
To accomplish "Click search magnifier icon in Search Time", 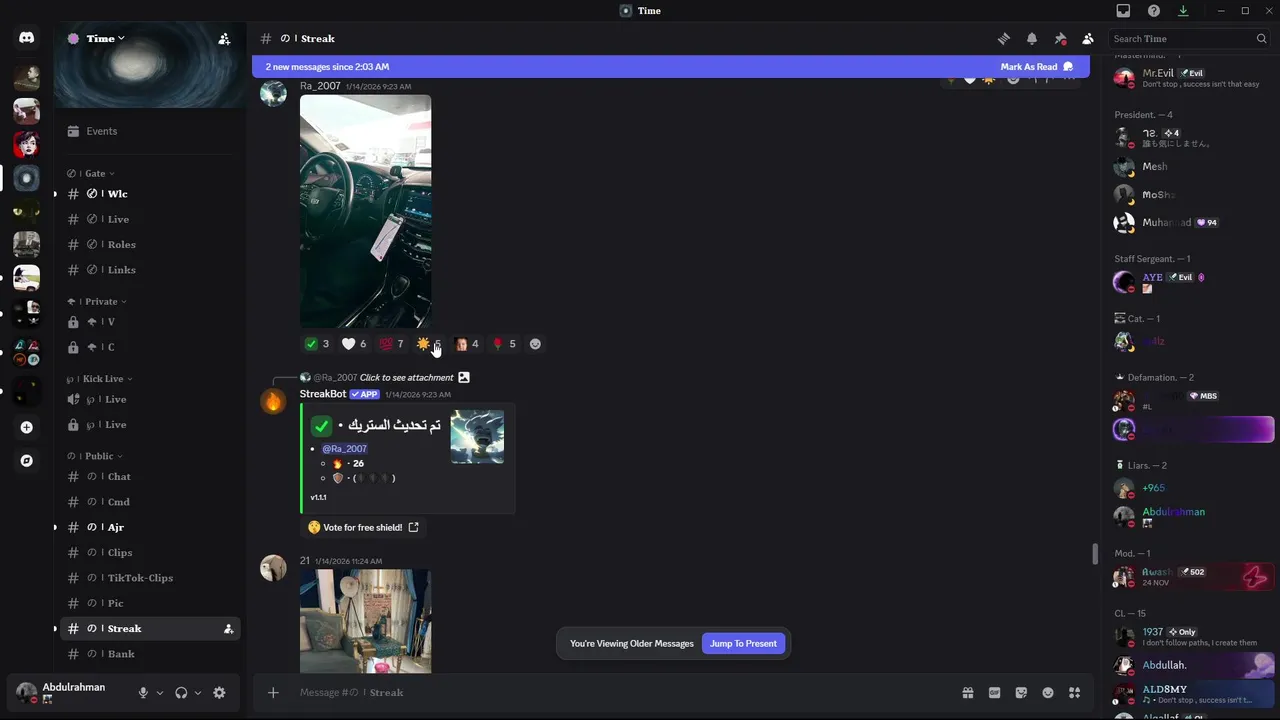I will click(x=1261, y=39).
